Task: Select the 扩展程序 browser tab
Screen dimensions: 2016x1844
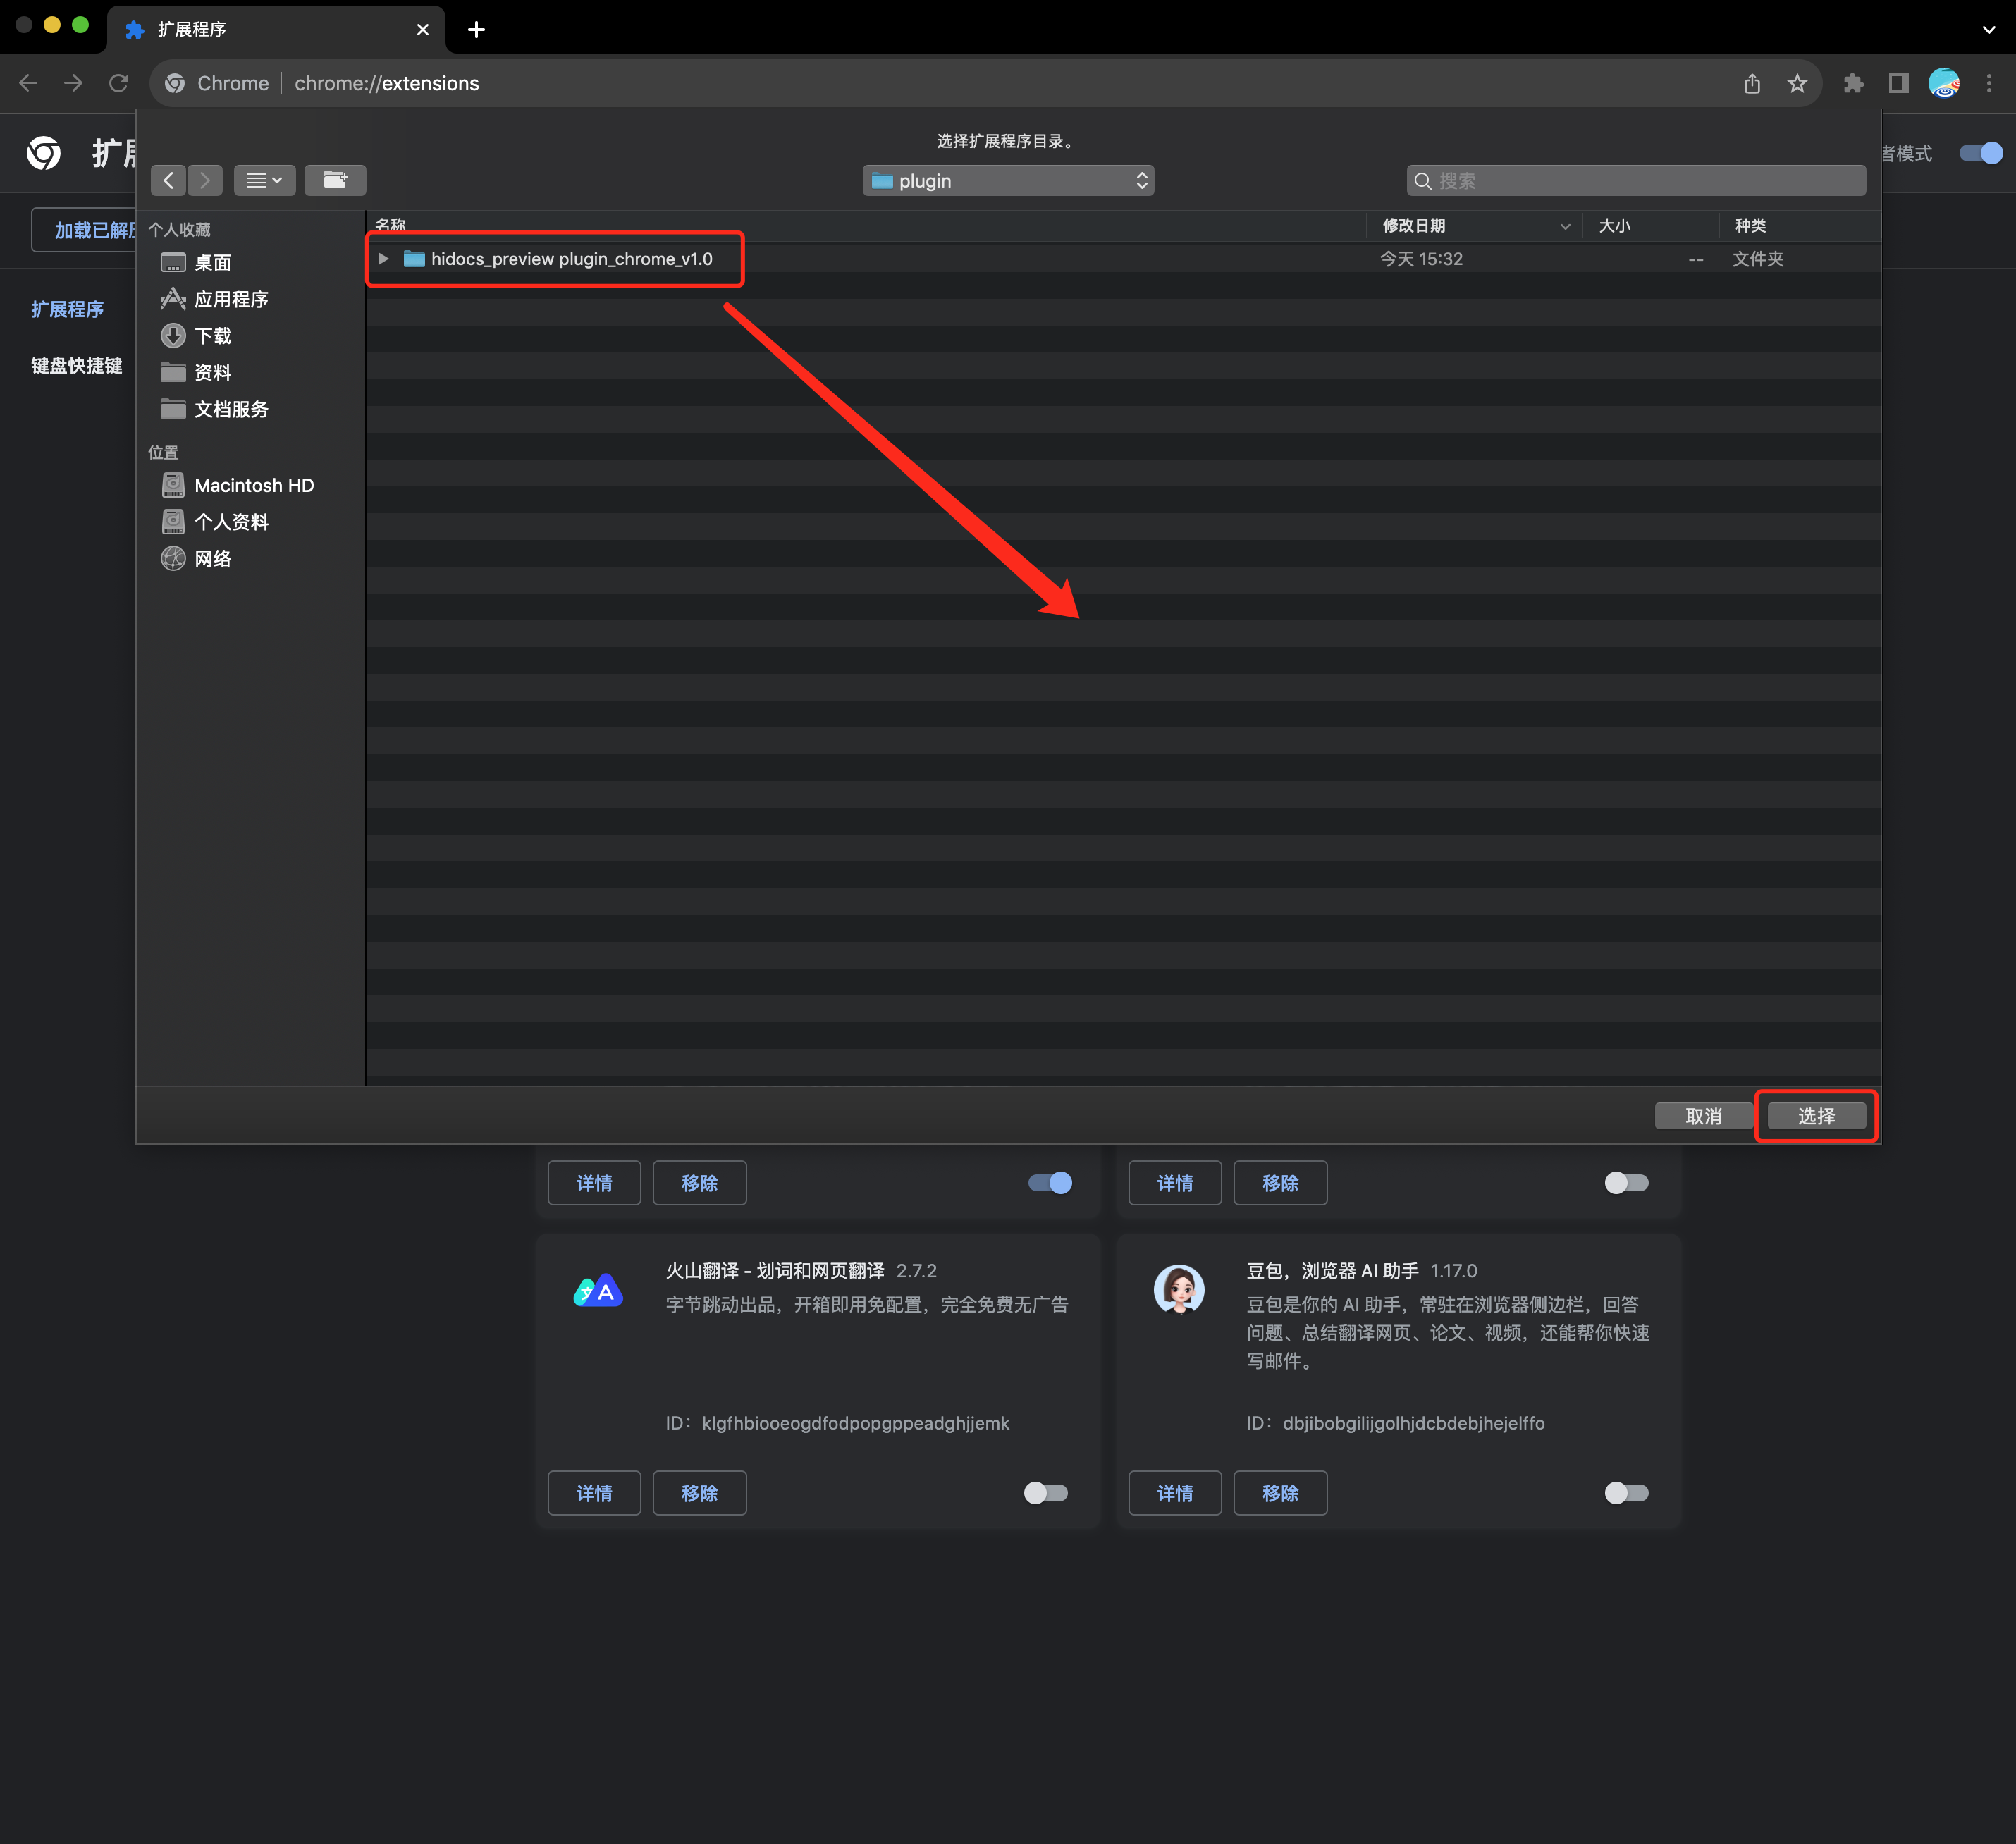Action: [275, 29]
